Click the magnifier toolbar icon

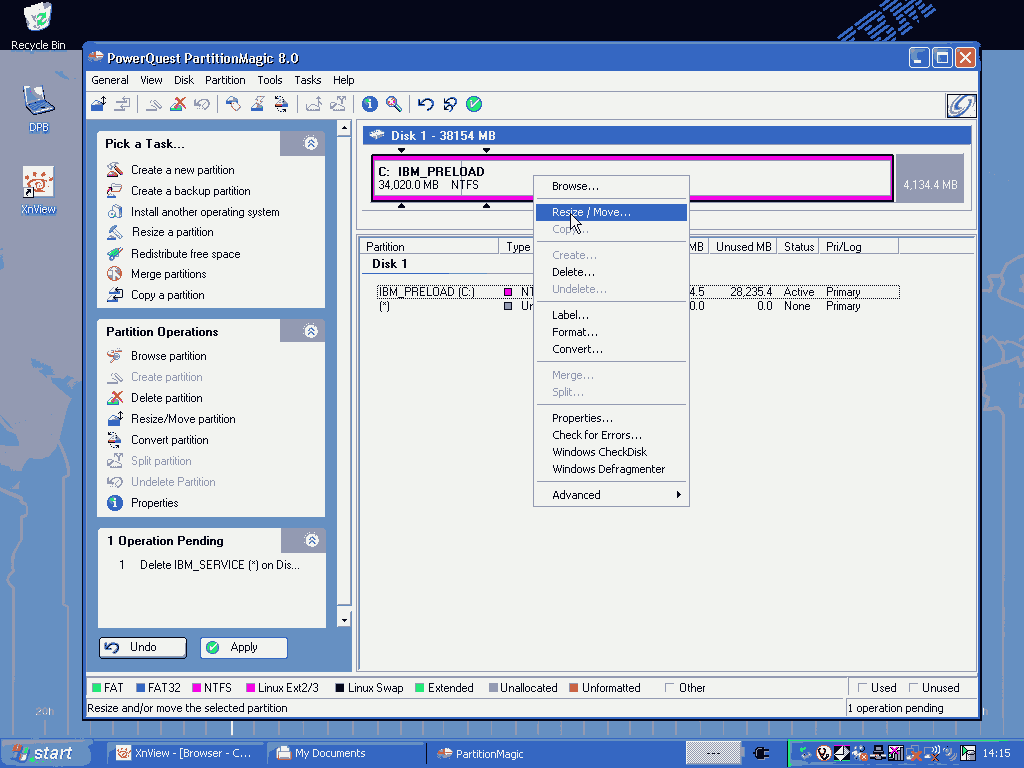(x=394, y=104)
